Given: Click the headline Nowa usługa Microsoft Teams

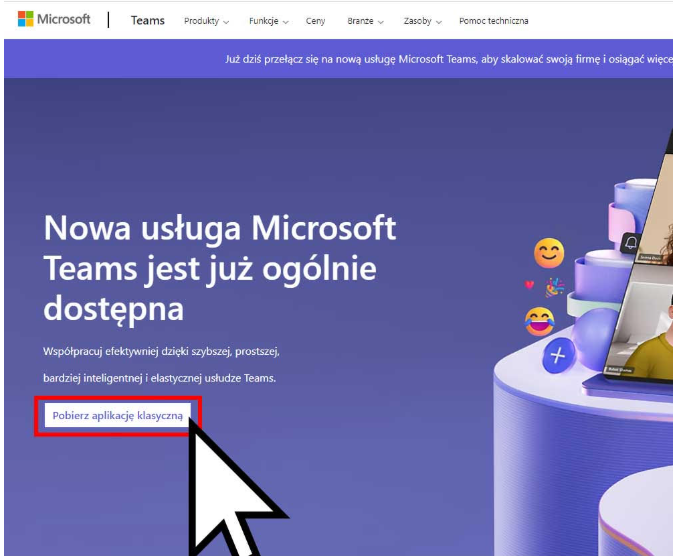Looking at the screenshot, I should [220, 267].
